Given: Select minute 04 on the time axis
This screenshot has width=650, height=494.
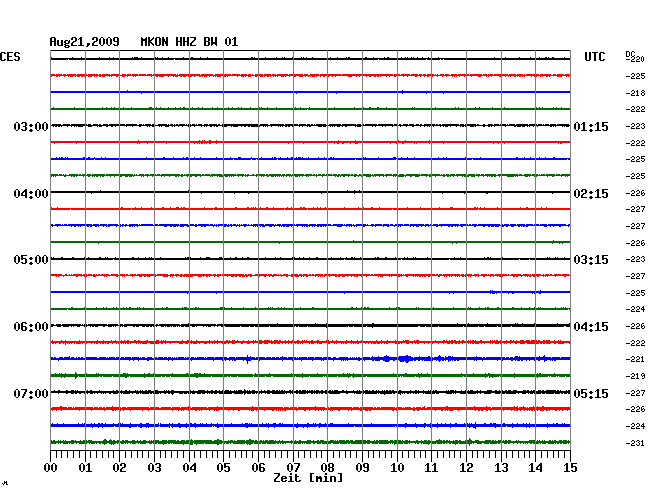Looking at the screenshot, I should (189, 467).
